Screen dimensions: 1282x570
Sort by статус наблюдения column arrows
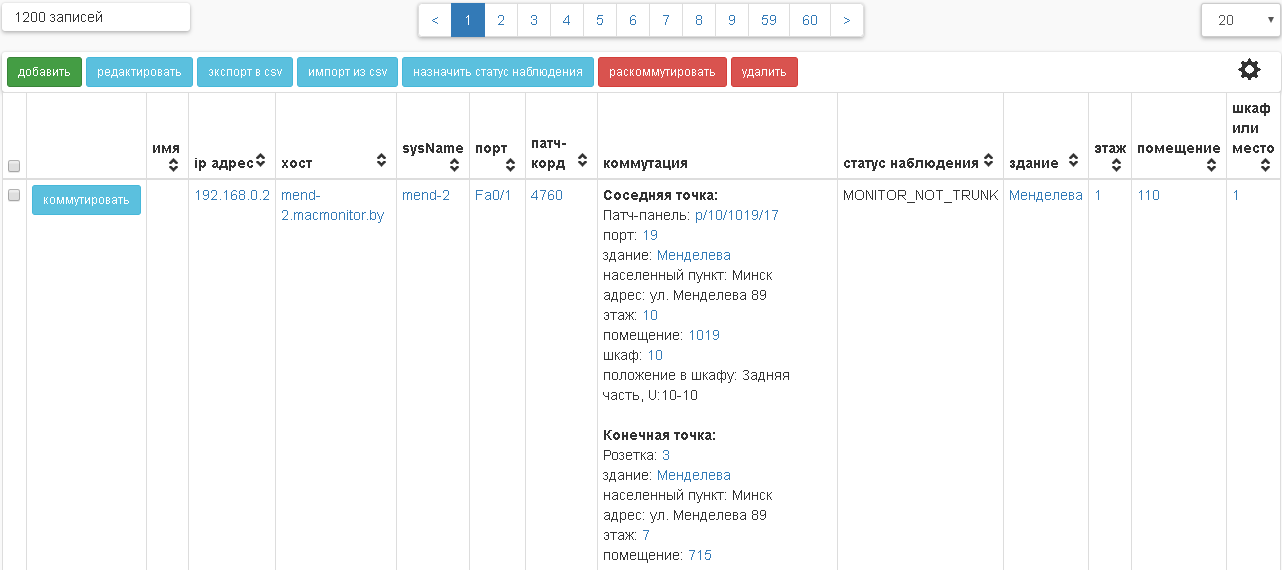(x=989, y=161)
